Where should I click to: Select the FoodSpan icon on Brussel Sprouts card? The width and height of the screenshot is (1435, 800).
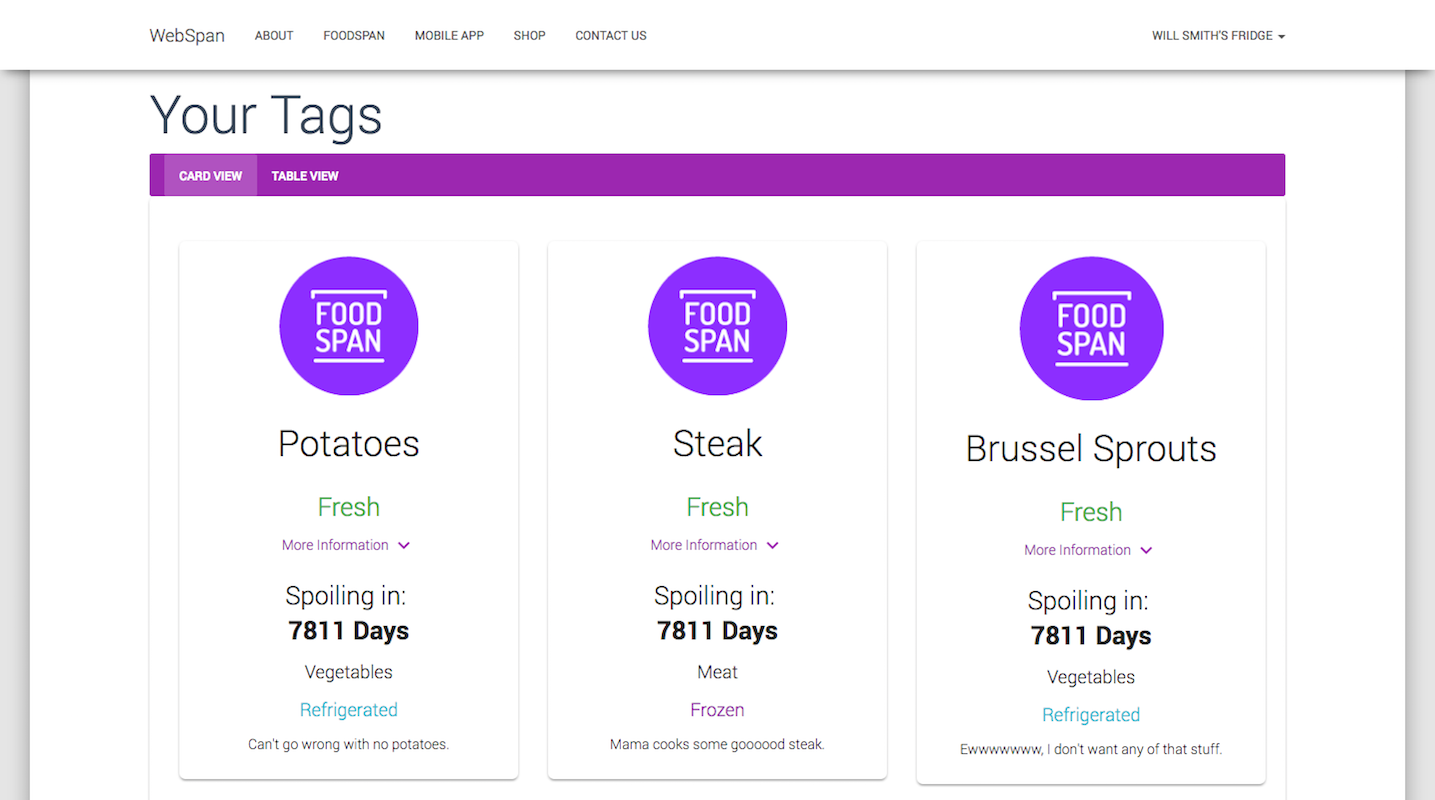[x=1091, y=328]
